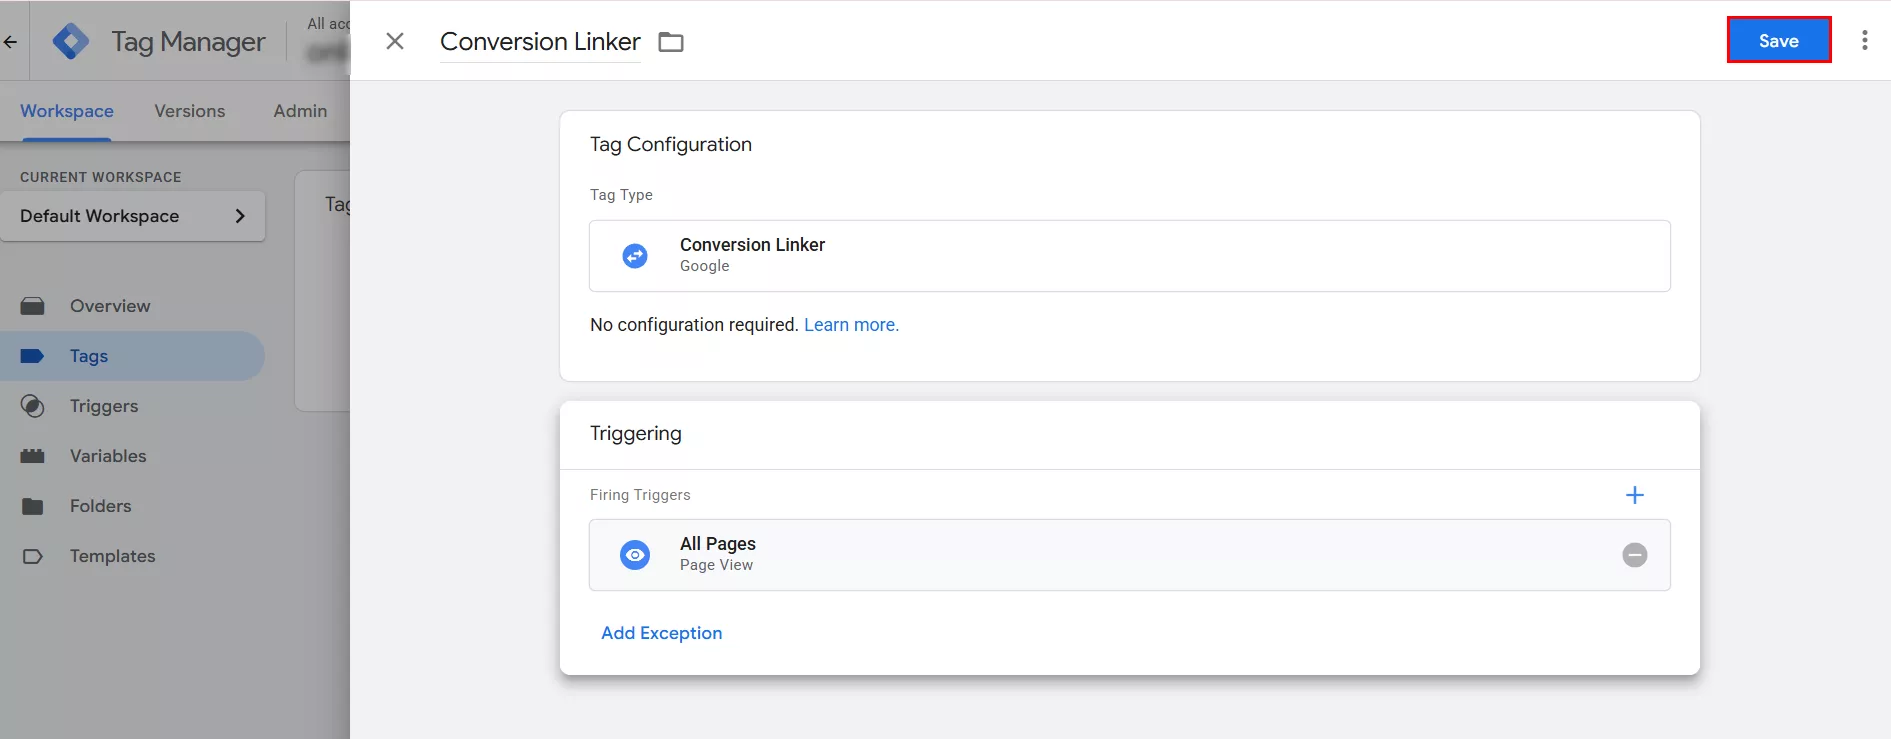Click Add Exception link
This screenshot has width=1891, height=739.
point(661,633)
